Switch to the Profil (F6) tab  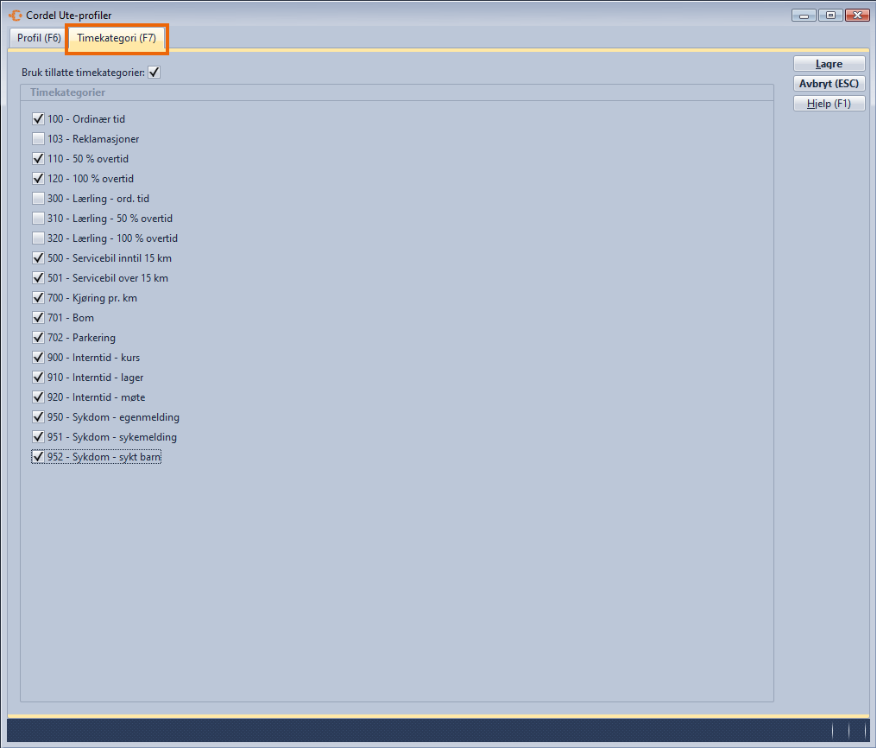point(39,38)
